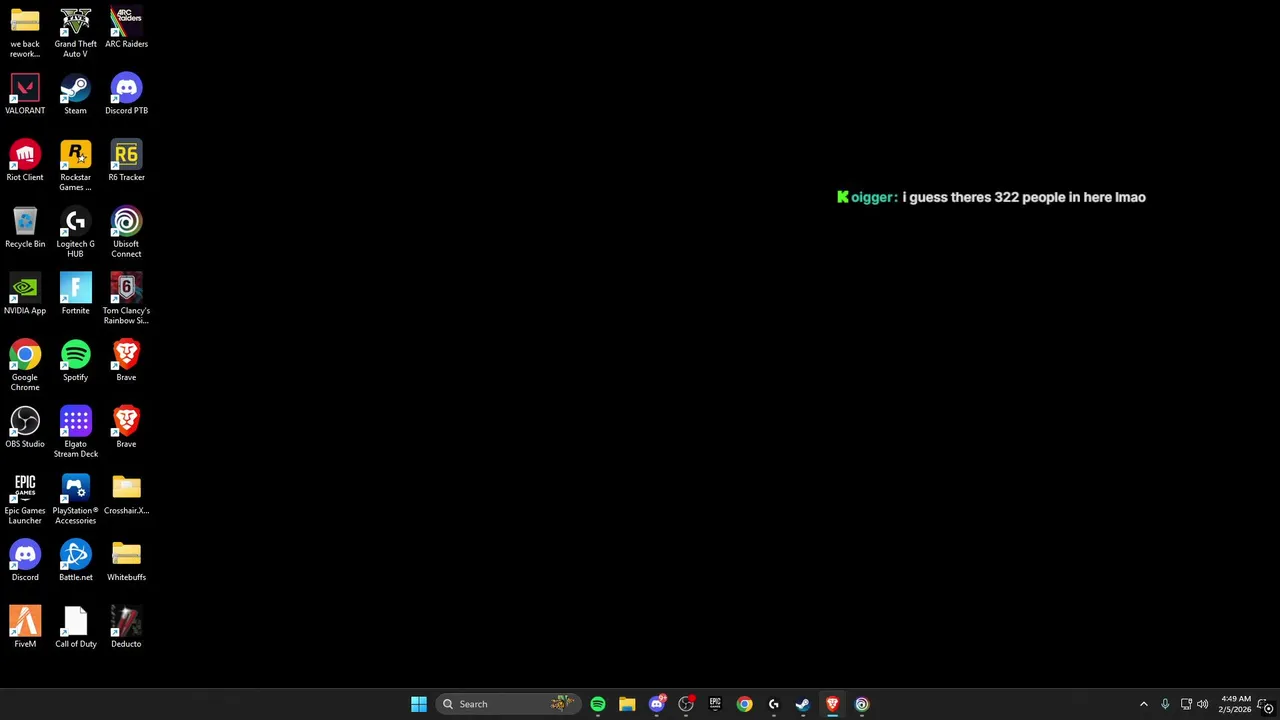Open Rockstar Games launcher desktop icon
Viewport: 1280px width, 720px height.
pyautogui.click(x=75, y=166)
